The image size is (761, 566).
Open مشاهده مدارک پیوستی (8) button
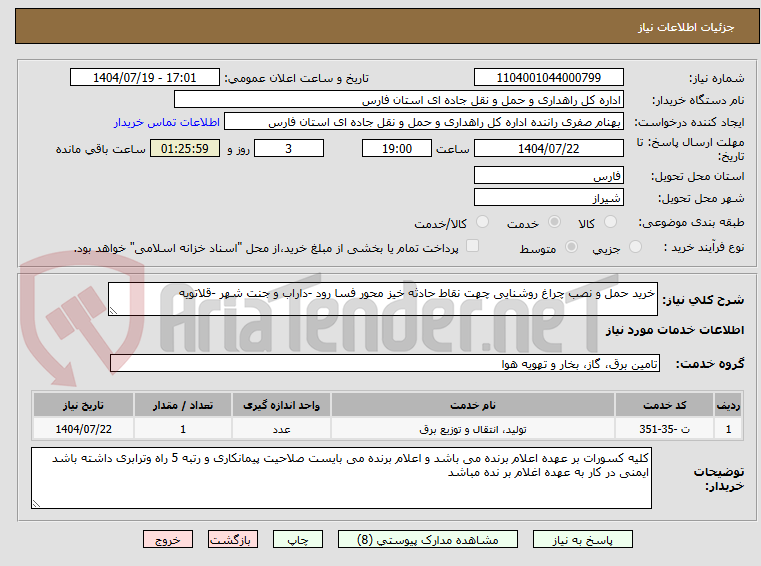(428, 539)
